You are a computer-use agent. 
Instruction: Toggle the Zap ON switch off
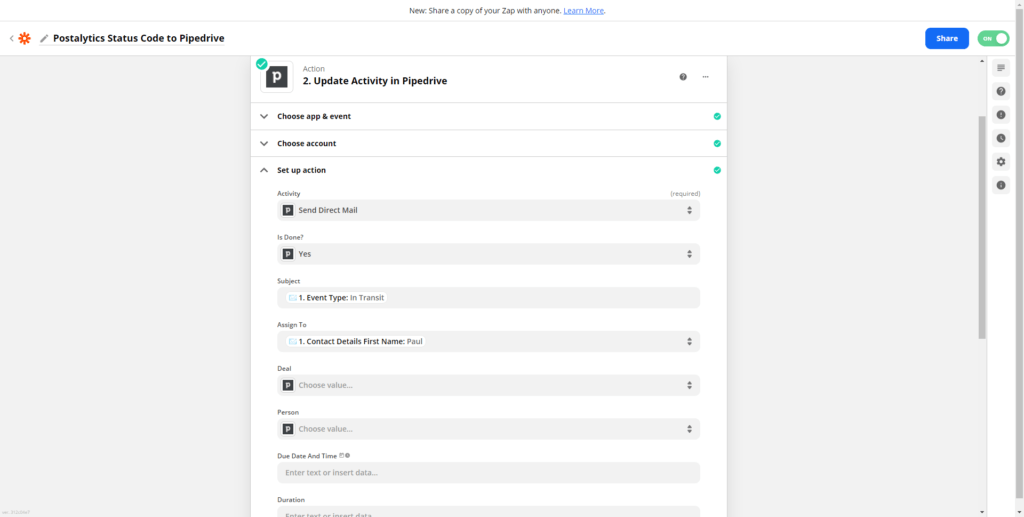click(993, 39)
